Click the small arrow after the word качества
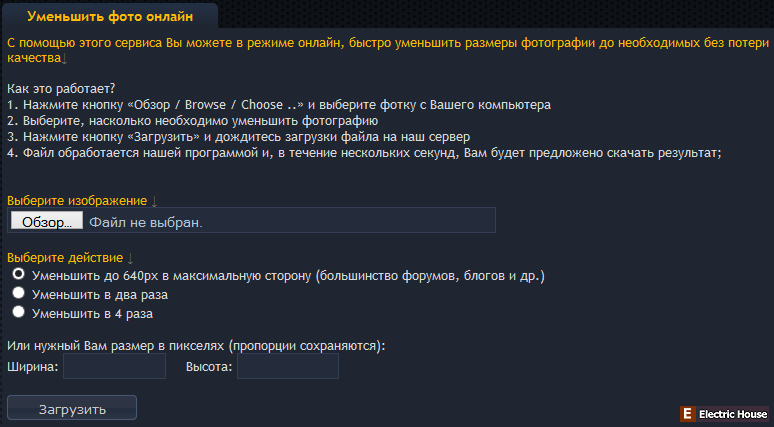 click(x=64, y=59)
